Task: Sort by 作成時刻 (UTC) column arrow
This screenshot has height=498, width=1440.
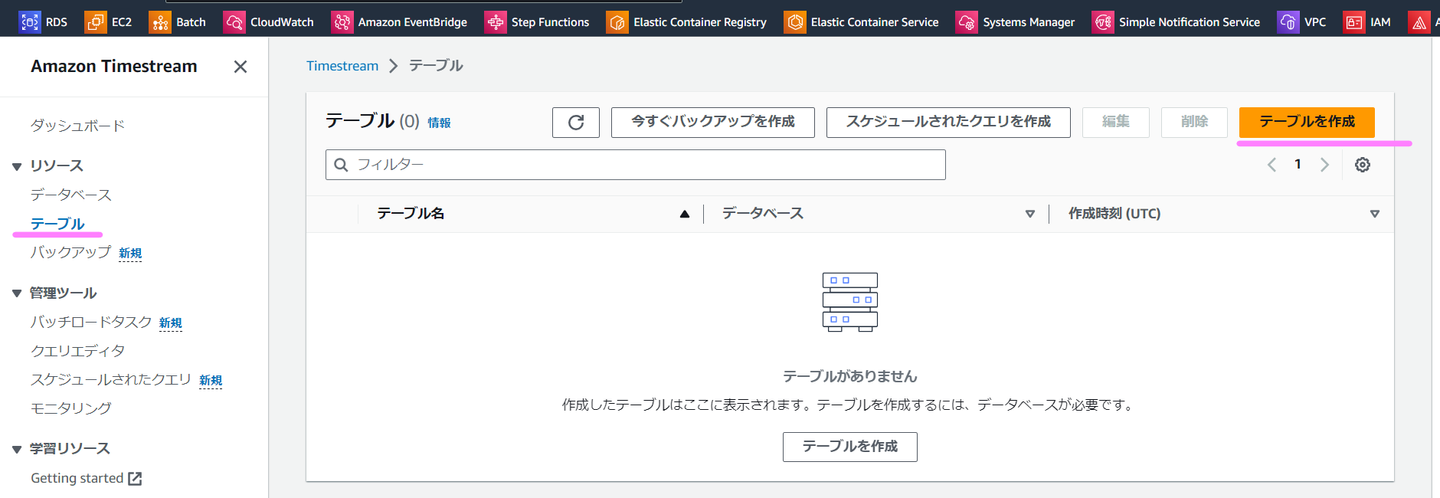Action: pos(1375,214)
